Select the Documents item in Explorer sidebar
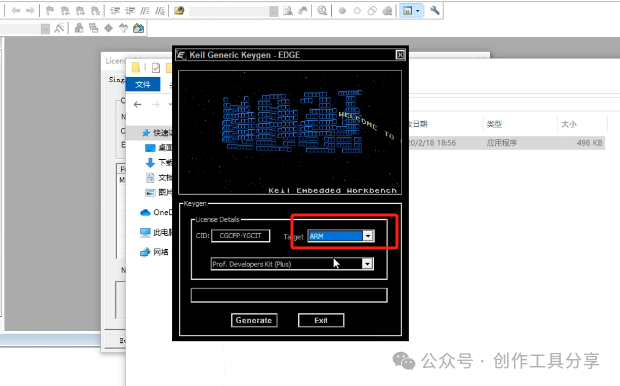 tap(159, 178)
